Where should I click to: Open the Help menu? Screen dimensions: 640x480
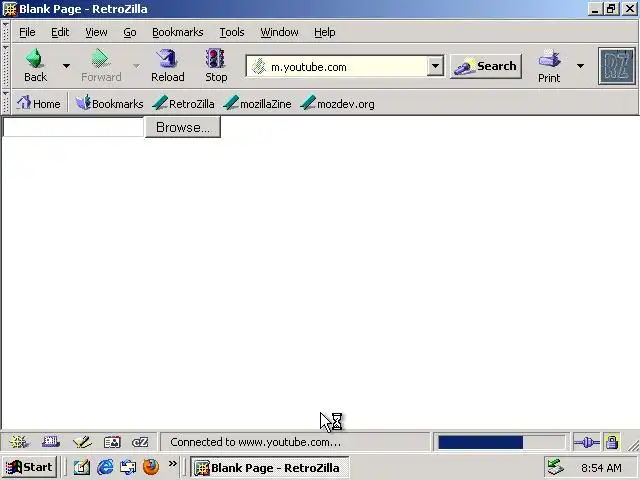(x=324, y=32)
